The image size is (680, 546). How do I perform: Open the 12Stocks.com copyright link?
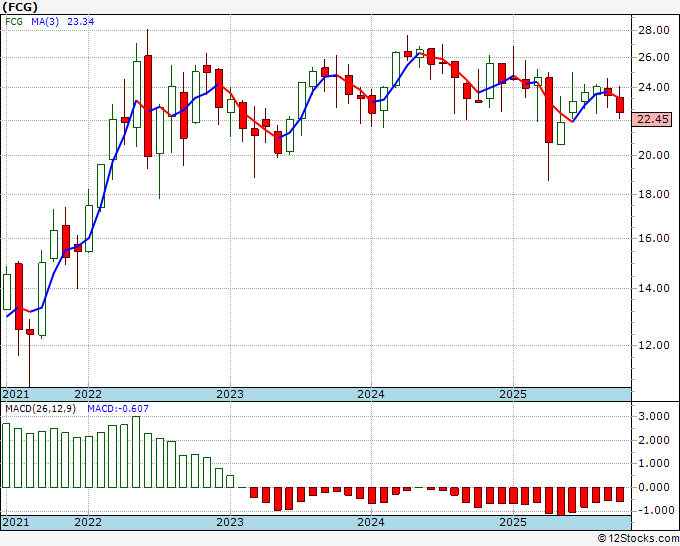[638, 539]
